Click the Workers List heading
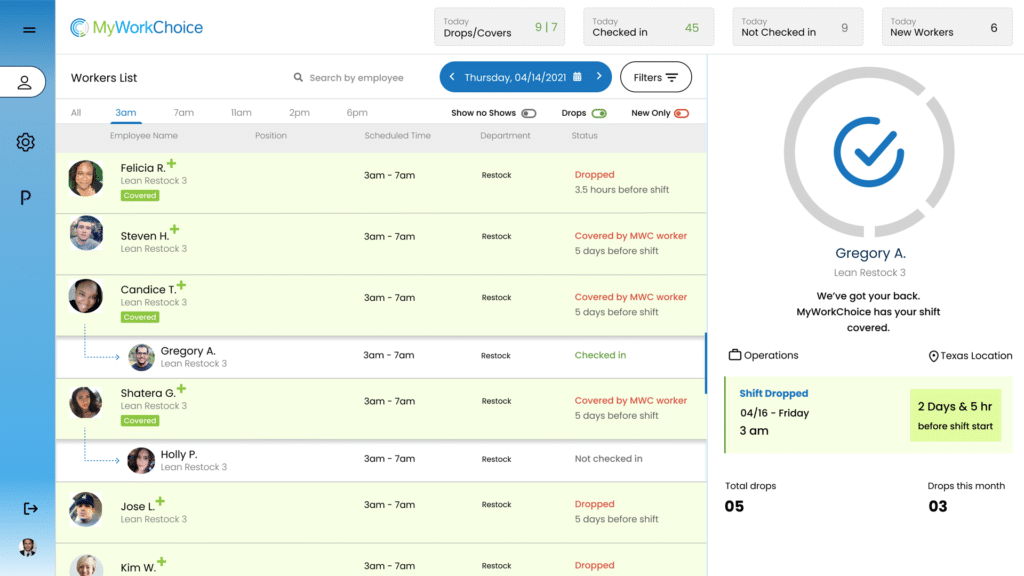The height and width of the screenshot is (576, 1024). [x=104, y=78]
